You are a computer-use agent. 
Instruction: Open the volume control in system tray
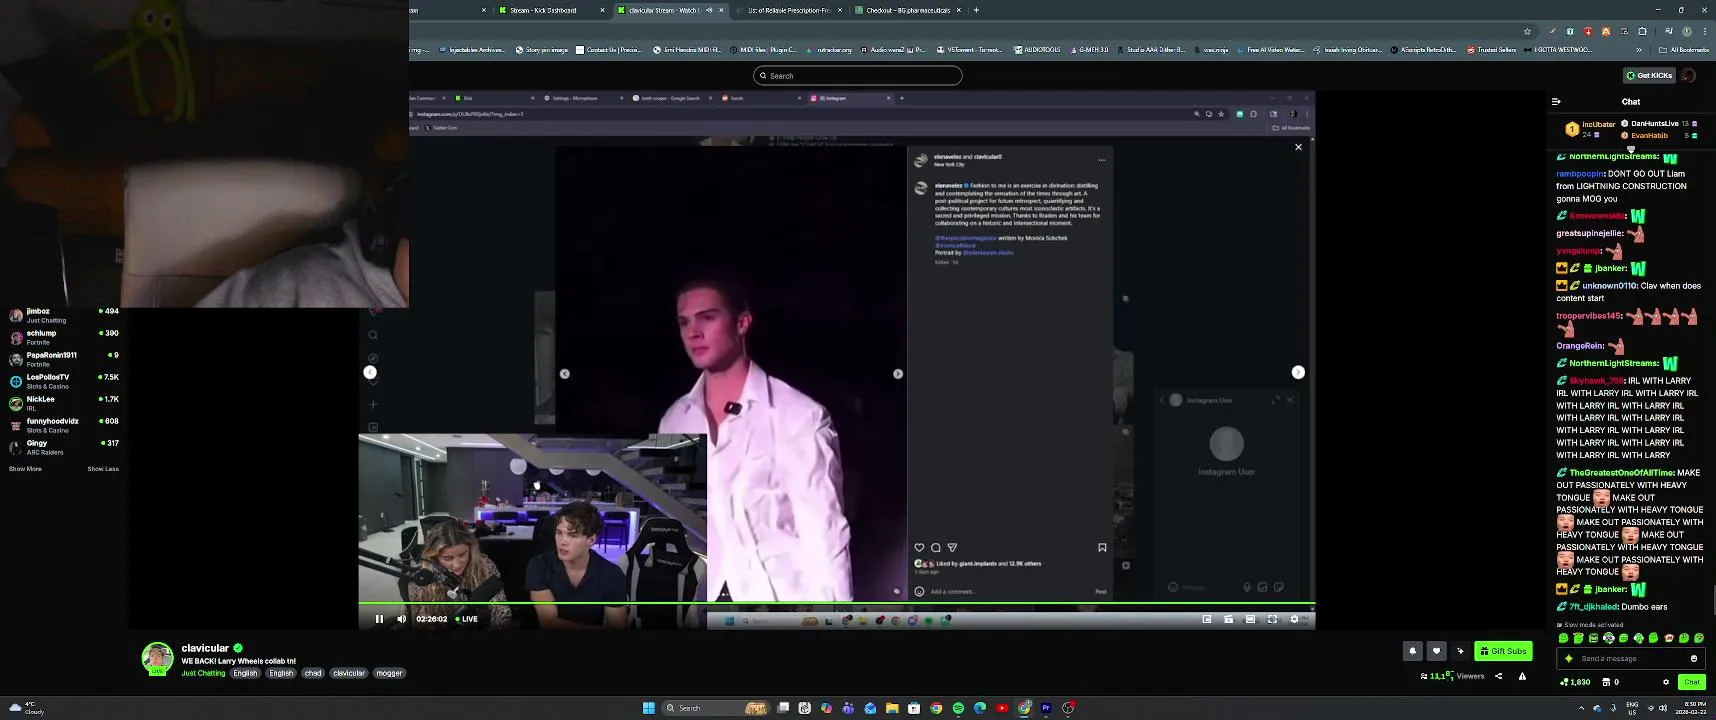(x=1663, y=708)
